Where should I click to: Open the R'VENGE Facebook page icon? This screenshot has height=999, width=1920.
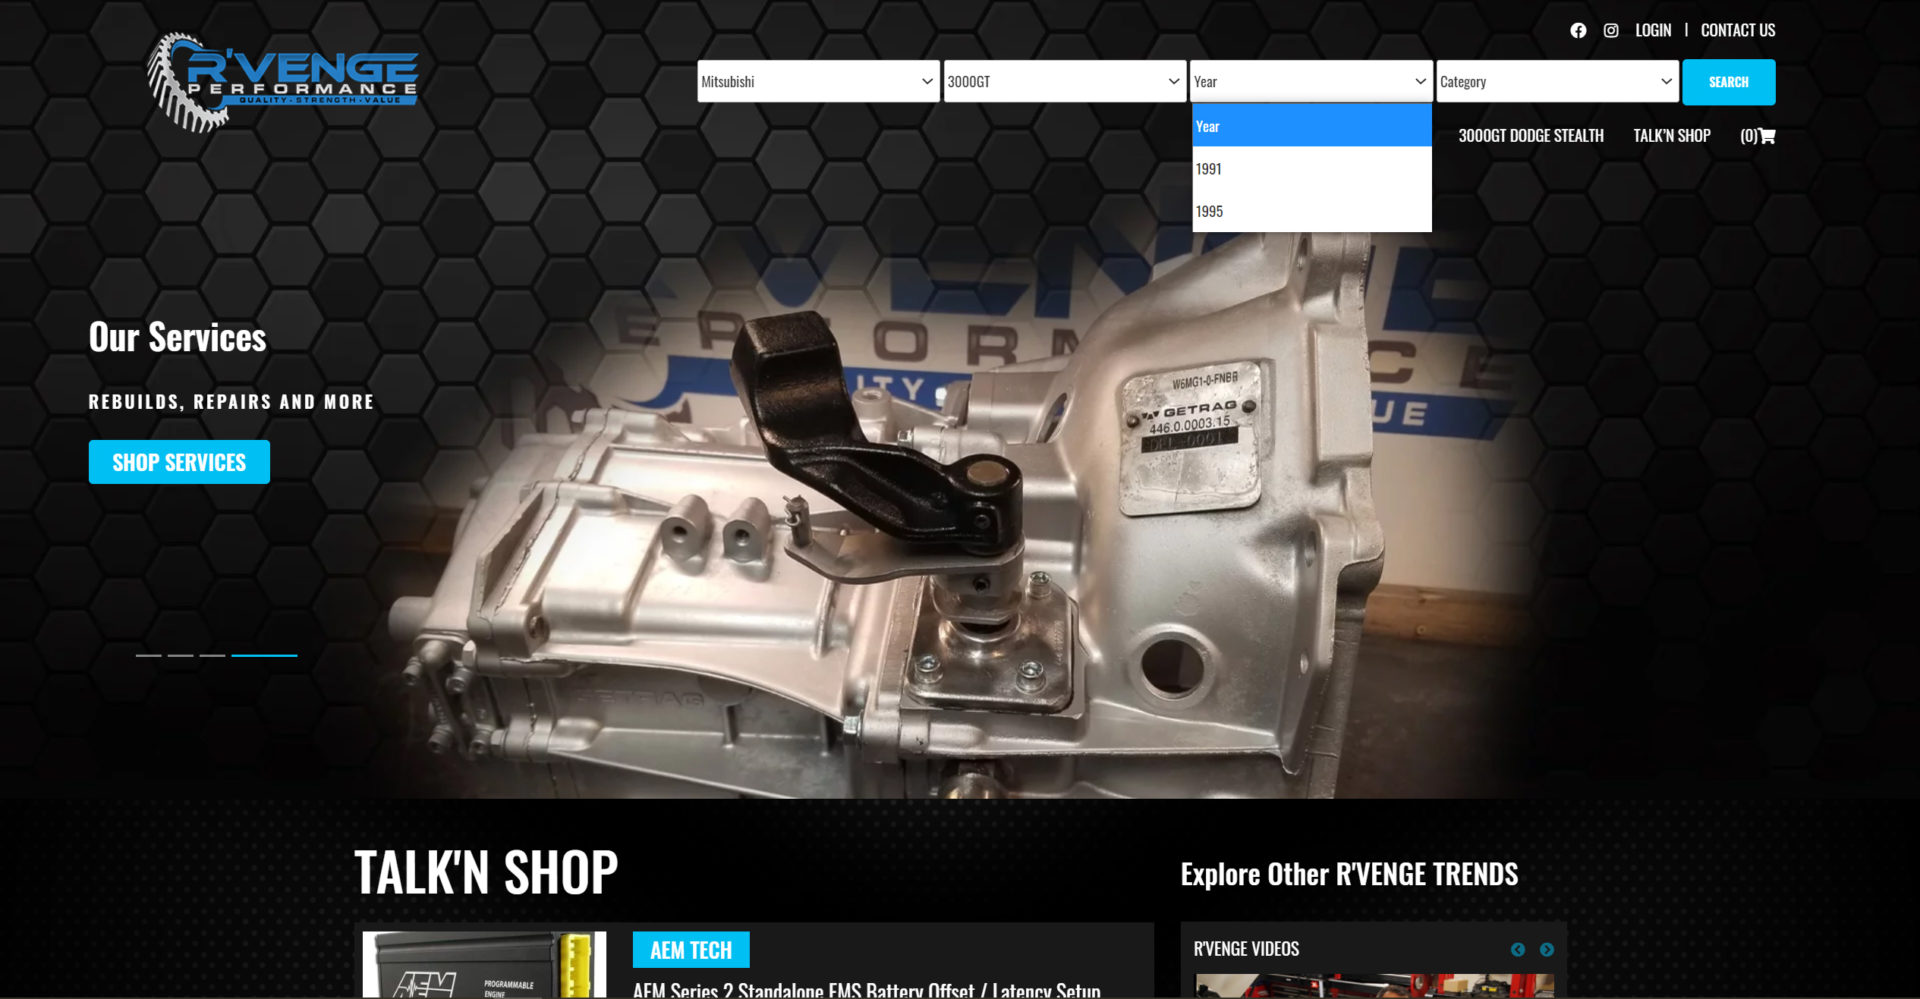tap(1578, 31)
